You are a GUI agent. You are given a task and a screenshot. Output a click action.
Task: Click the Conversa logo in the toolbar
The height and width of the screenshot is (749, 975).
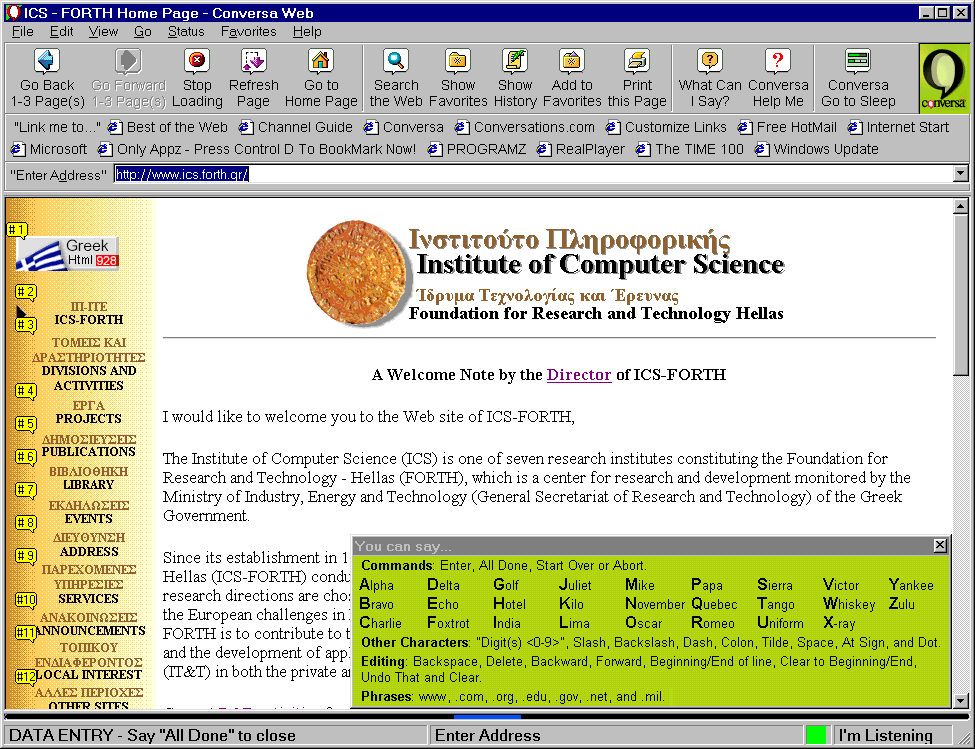click(943, 78)
